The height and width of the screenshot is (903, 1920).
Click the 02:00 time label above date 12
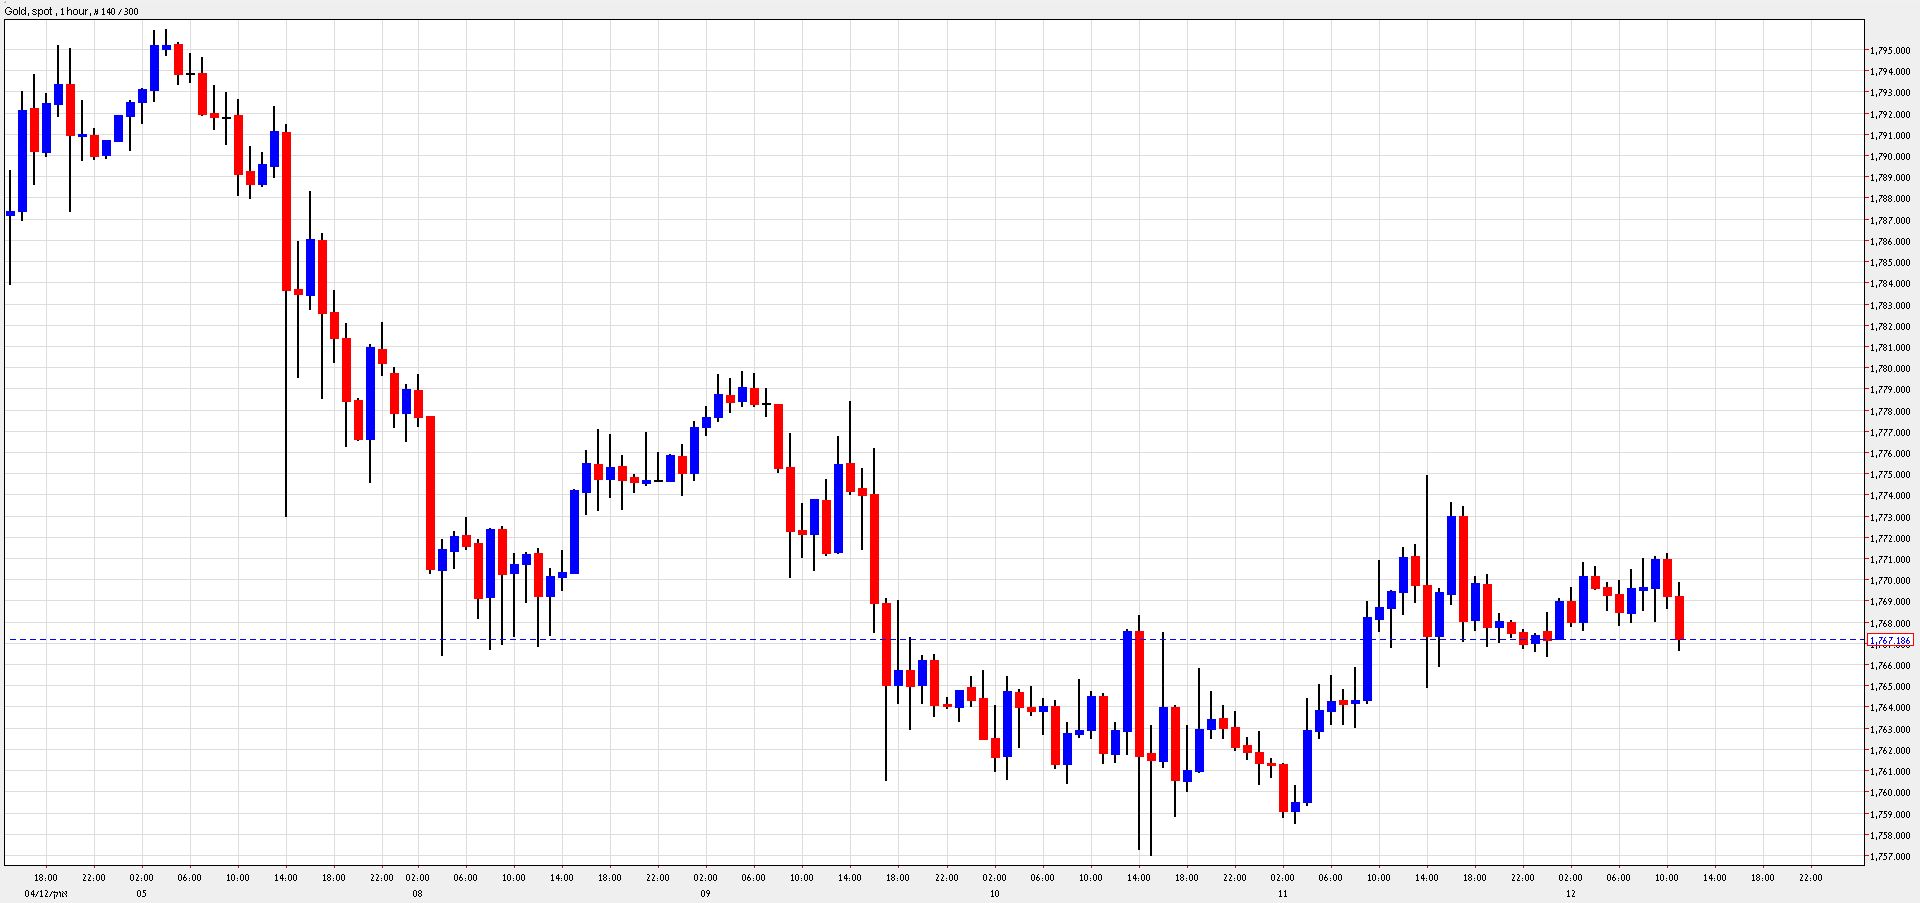click(1570, 878)
